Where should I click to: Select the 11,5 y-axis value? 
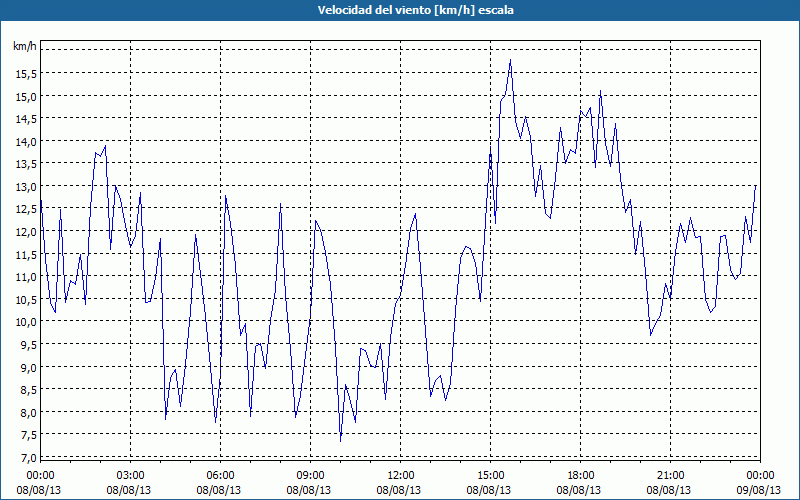(26, 255)
